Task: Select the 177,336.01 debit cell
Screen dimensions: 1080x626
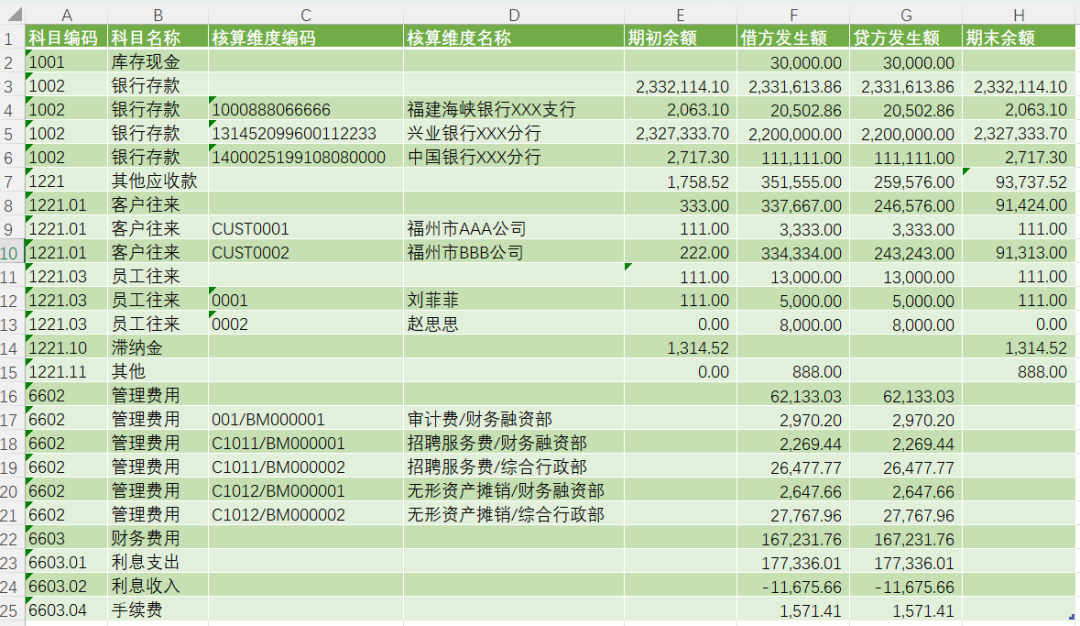Action: pos(793,563)
